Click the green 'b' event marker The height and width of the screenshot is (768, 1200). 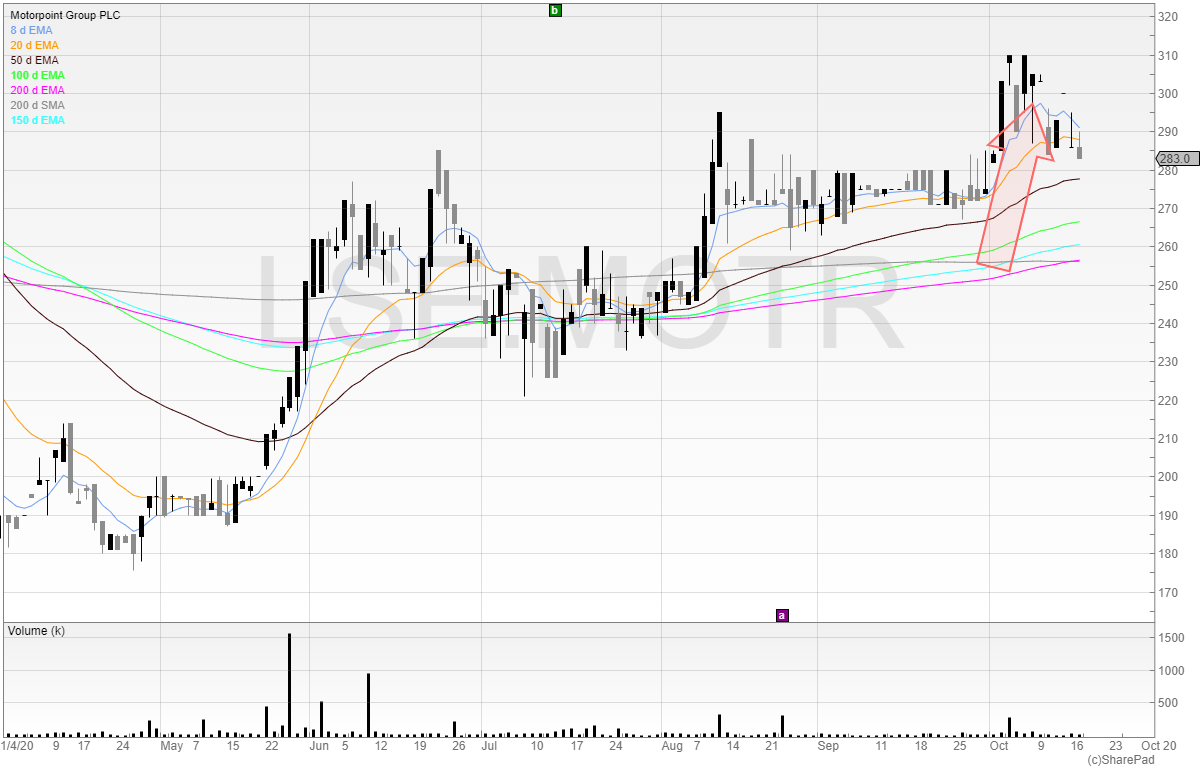[556, 10]
